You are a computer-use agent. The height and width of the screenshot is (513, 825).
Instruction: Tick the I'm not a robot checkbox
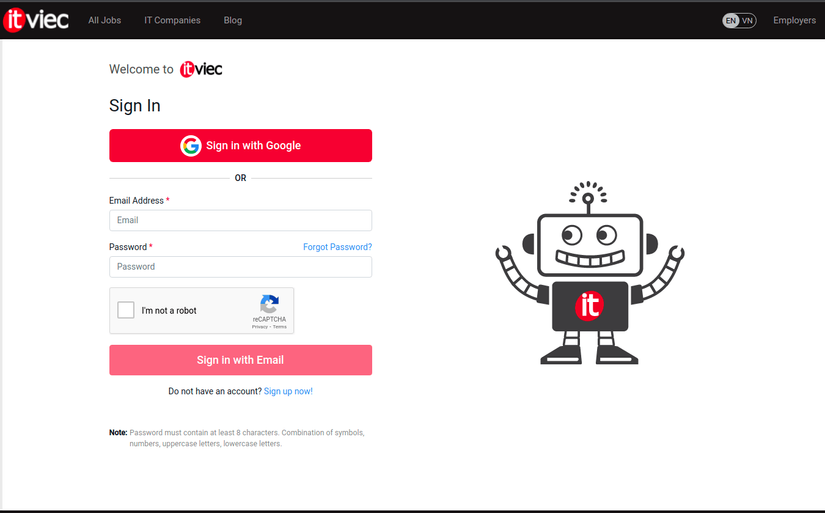coord(126,310)
